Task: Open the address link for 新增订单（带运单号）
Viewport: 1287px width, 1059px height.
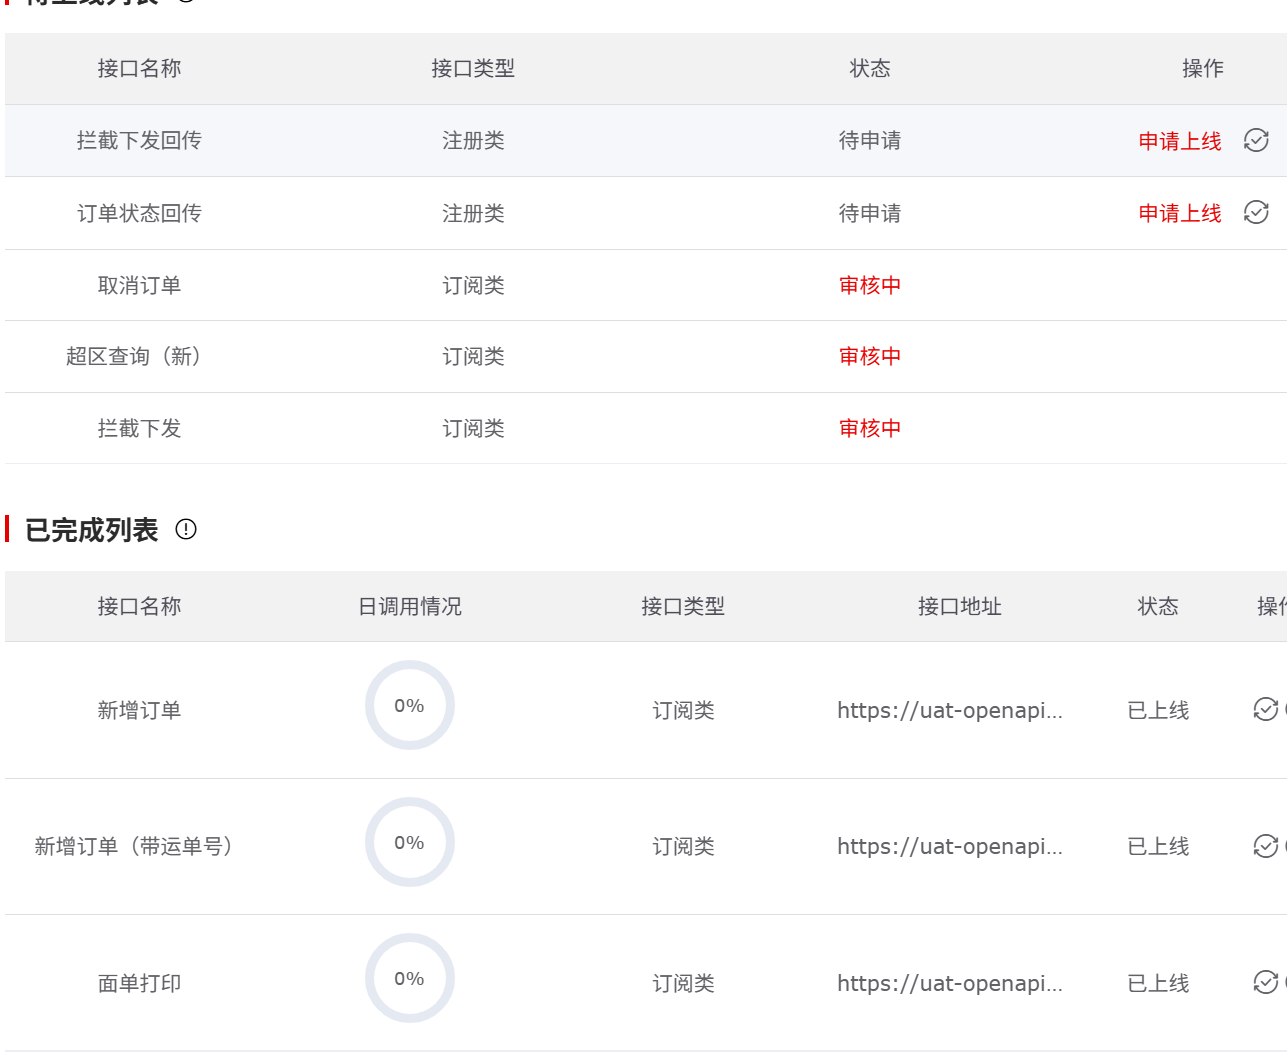Action: (950, 846)
